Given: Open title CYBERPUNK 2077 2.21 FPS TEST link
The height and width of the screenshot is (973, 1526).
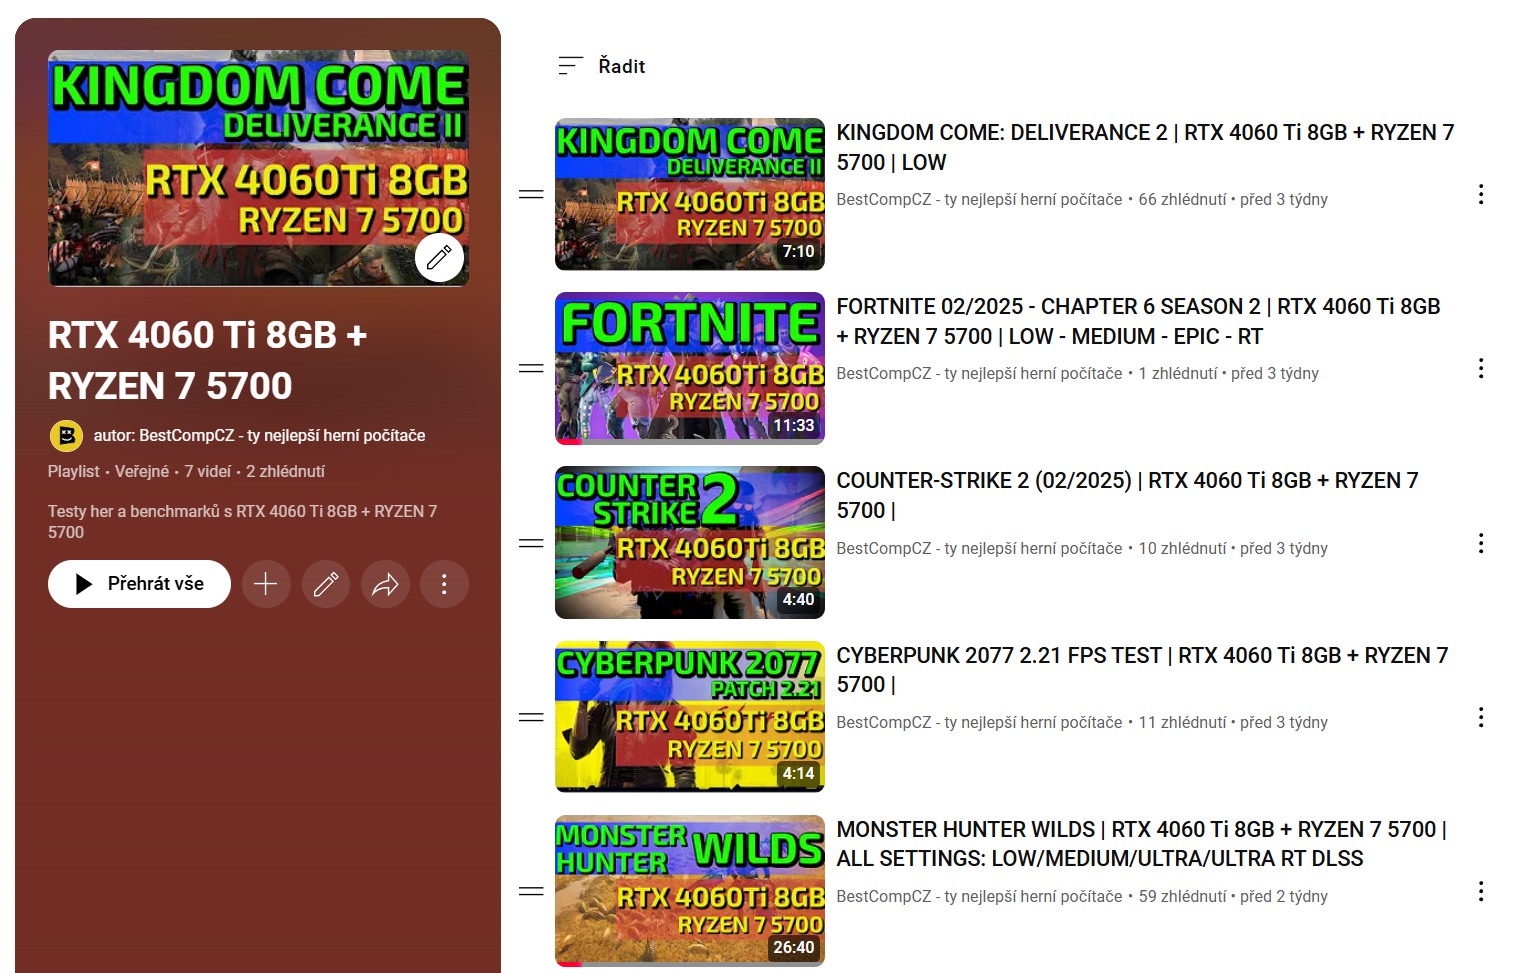Looking at the screenshot, I should click(x=1142, y=670).
